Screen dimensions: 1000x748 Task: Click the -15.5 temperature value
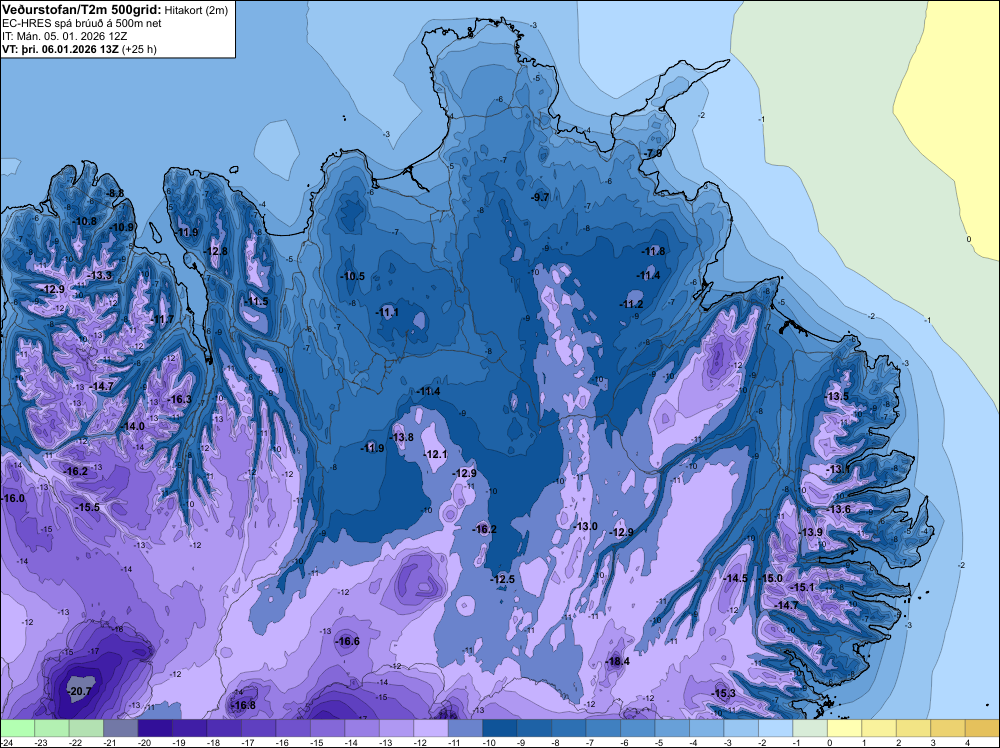[x=87, y=508]
